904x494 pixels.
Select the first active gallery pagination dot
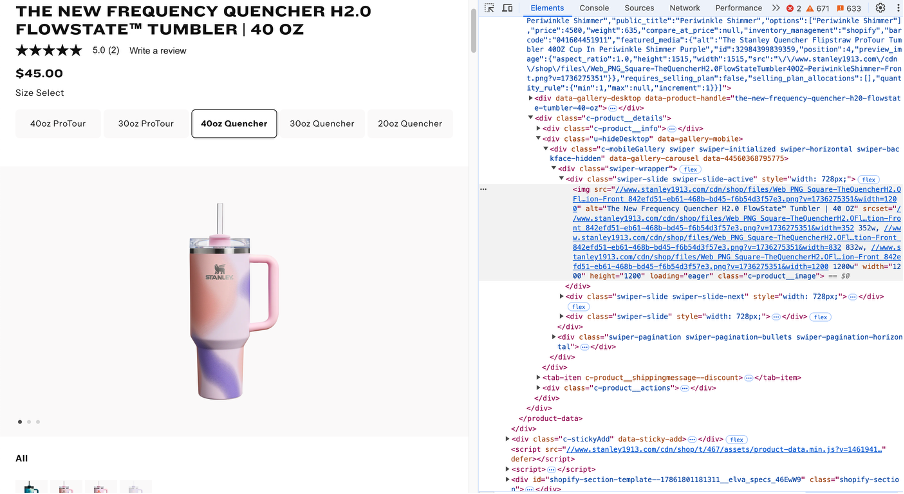point(20,422)
